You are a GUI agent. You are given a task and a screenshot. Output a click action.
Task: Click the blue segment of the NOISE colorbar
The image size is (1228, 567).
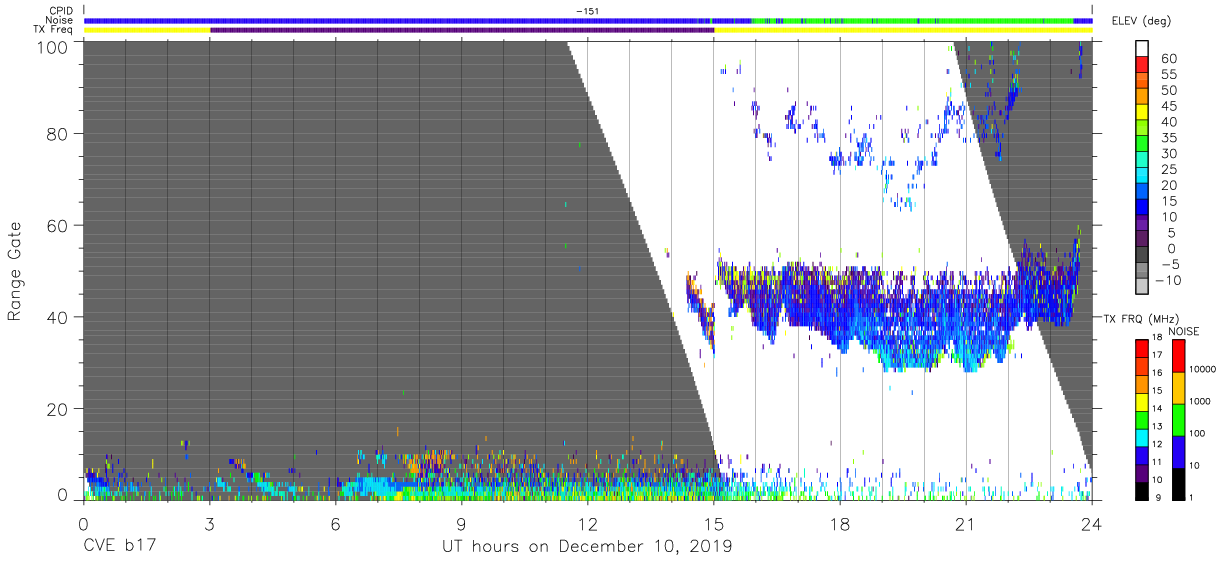tap(1178, 452)
